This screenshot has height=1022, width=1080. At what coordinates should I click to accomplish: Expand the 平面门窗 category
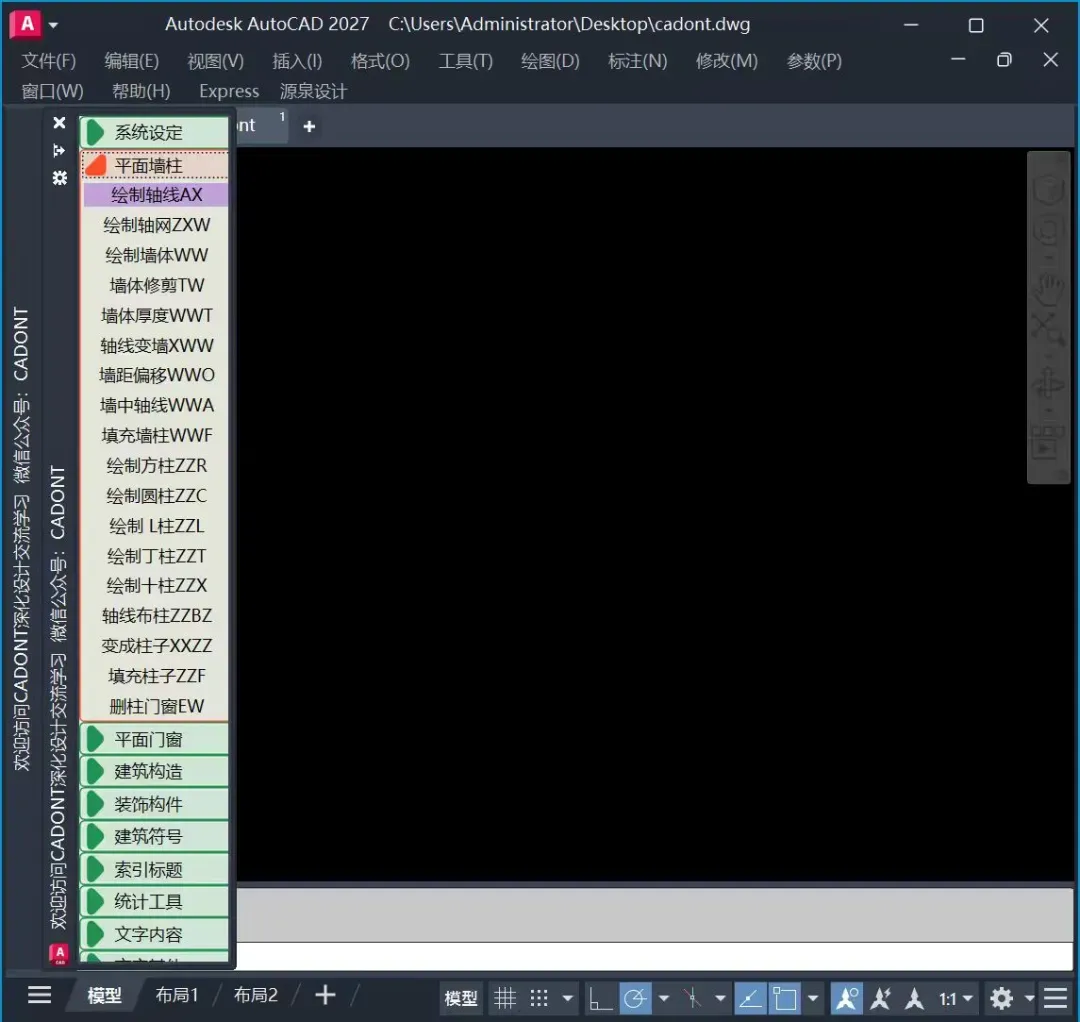click(154, 739)
